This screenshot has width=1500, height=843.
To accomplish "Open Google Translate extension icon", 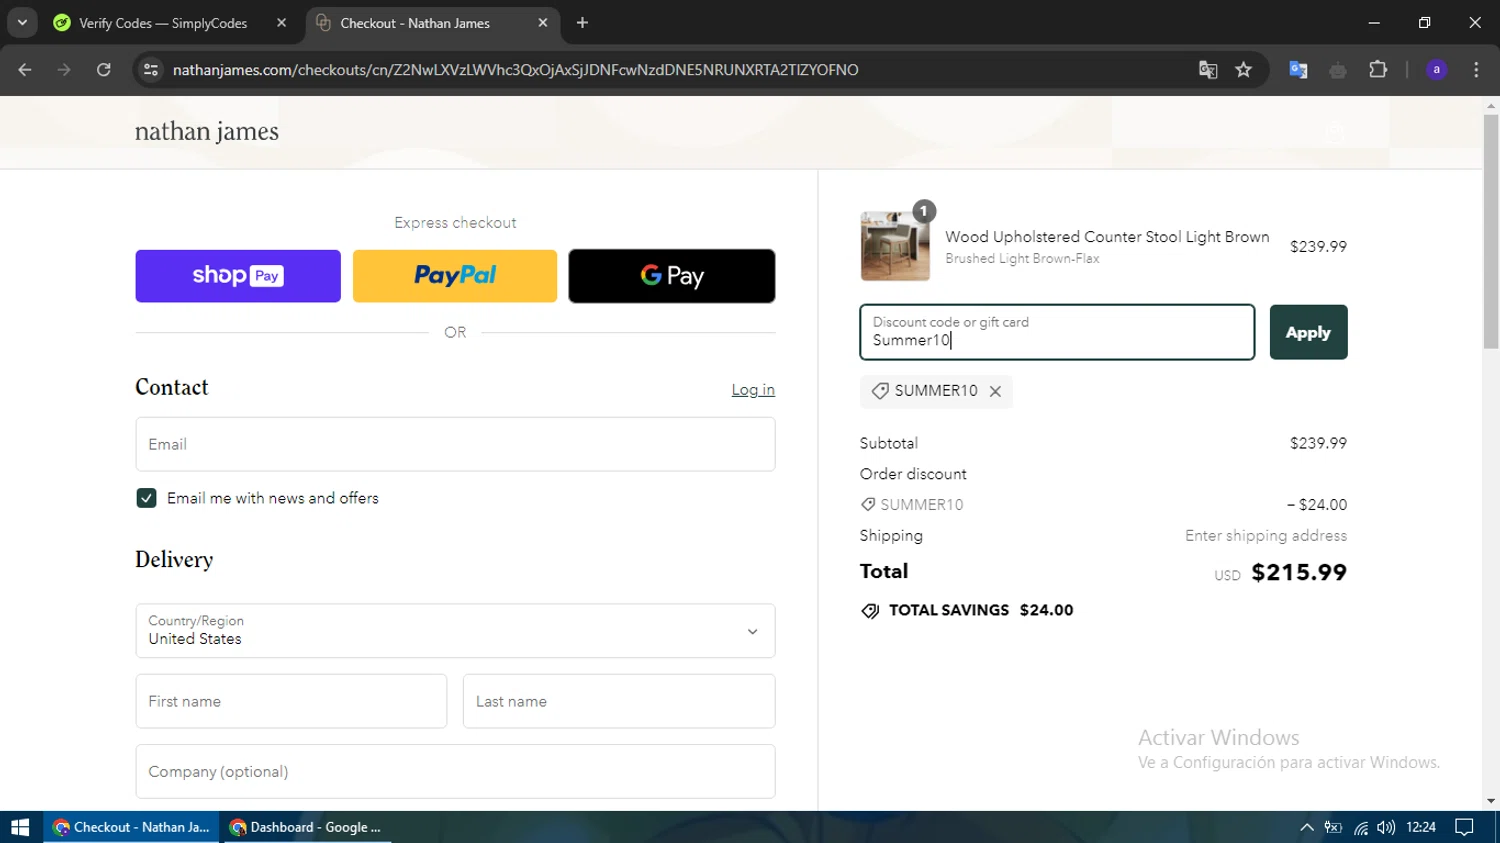I will 1299,70.
